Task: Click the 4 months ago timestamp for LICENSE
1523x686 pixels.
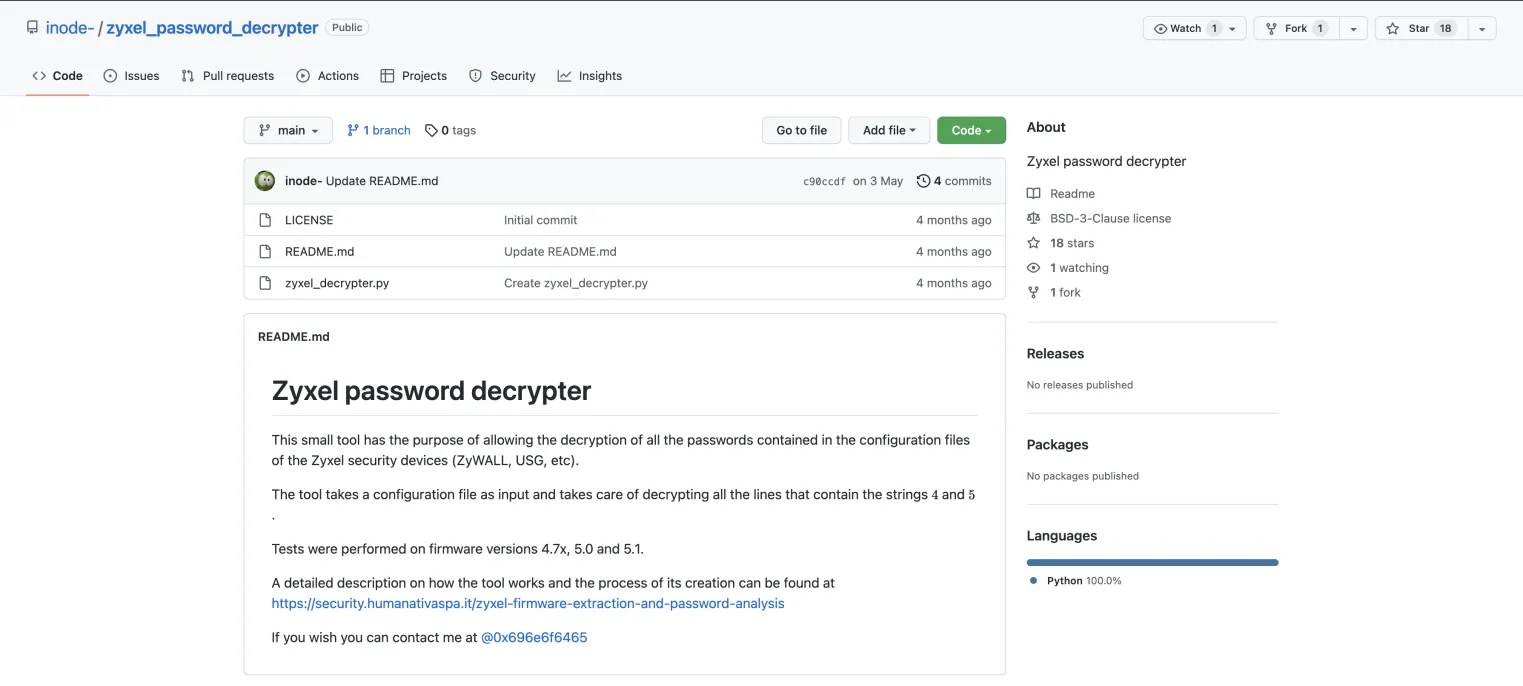Action: click(x=953, y=220)
